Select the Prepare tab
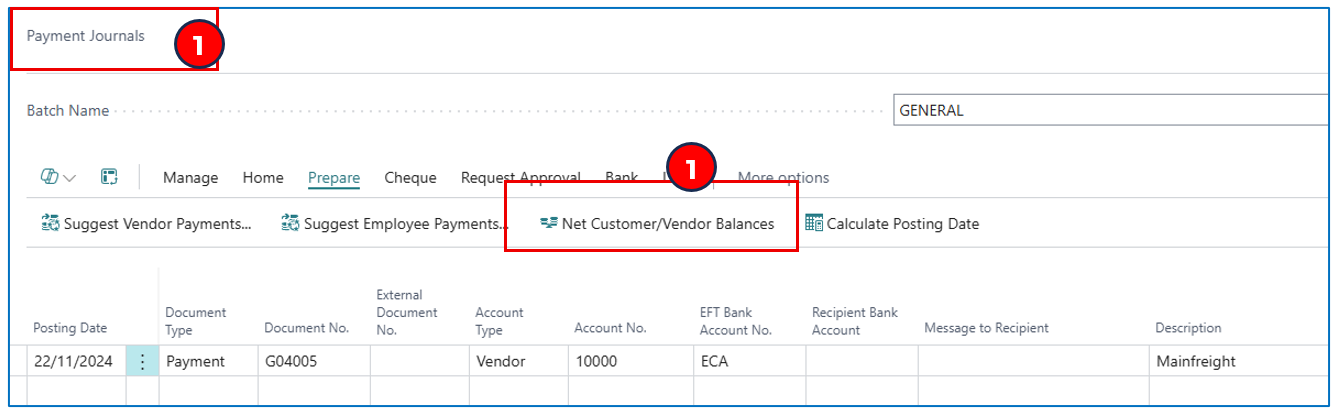This screenshot has width=1338, height=413. coord(334,178)
